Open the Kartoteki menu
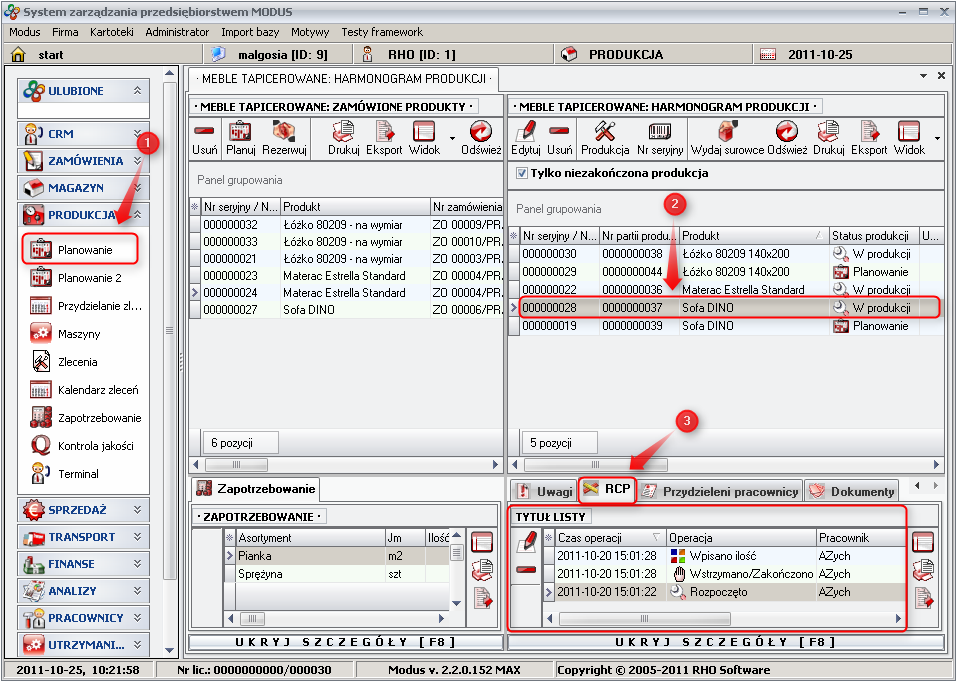Image resolution: width=957 pixels, height=682 pixels. [111, 32]
